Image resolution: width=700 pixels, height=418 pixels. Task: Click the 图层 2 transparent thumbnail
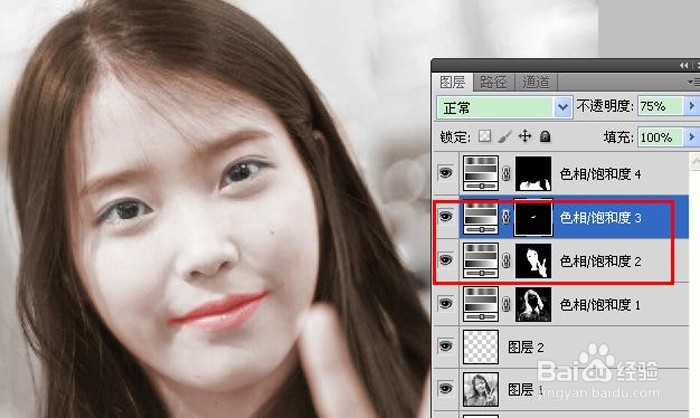[481, 347]
